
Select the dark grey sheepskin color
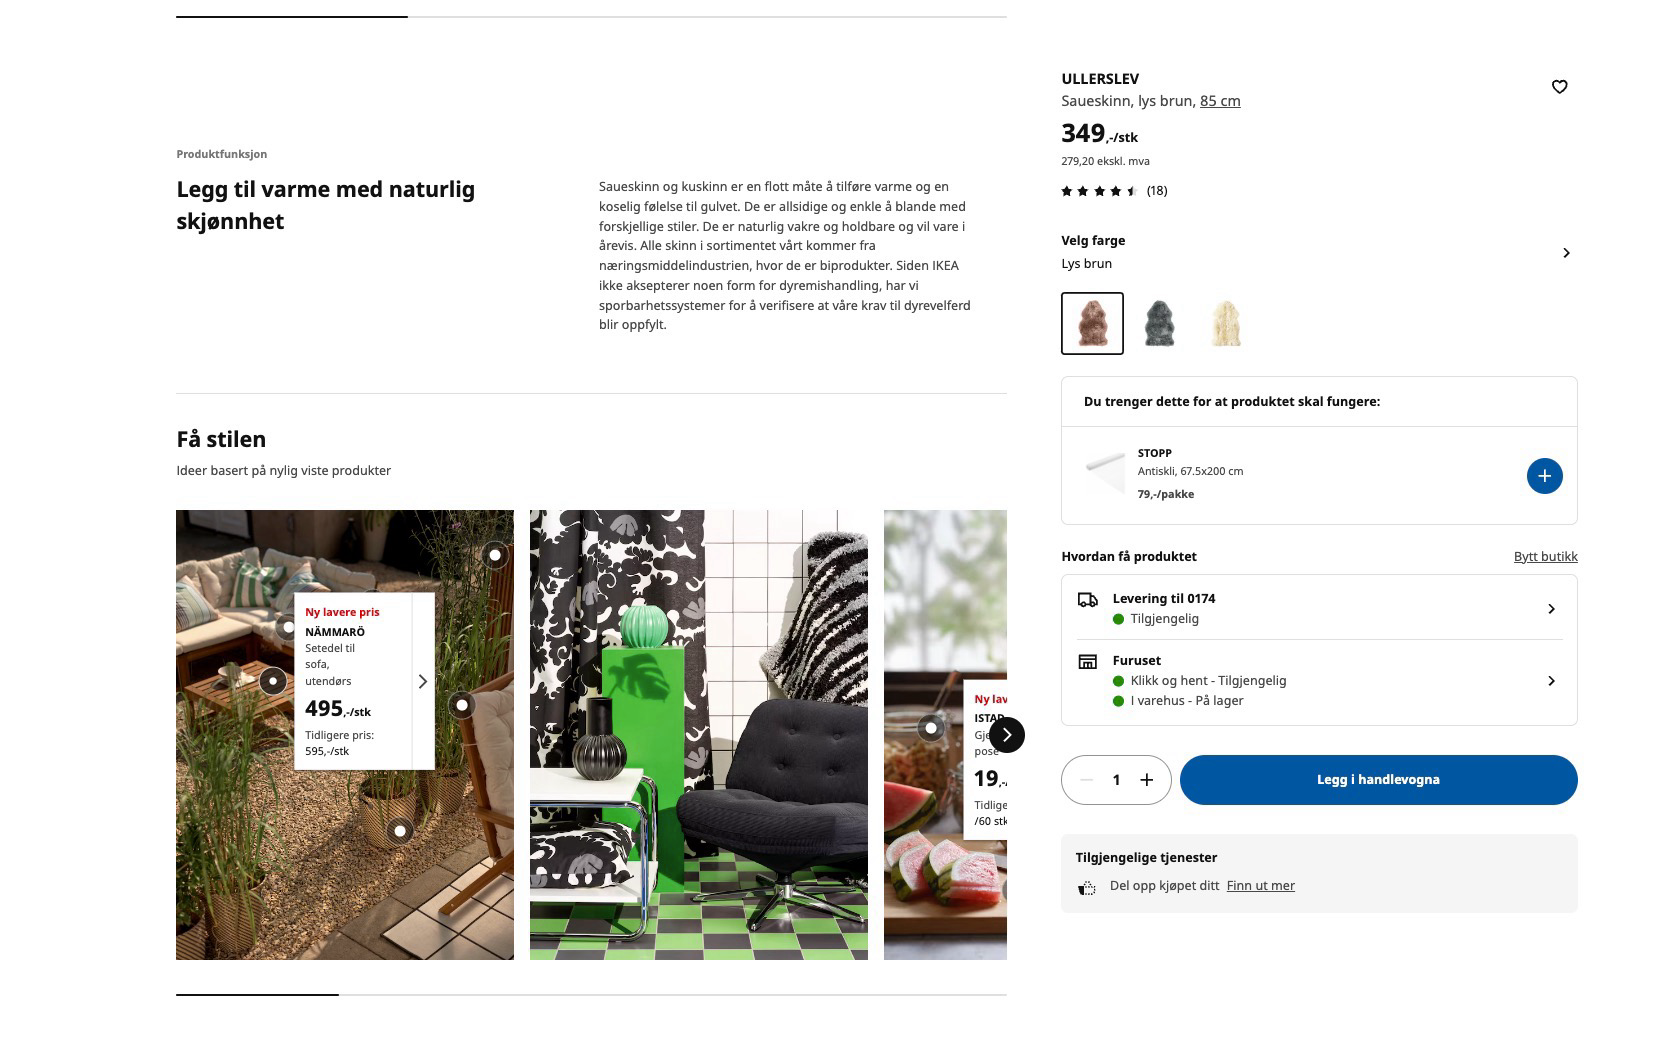click(1159, 323)
